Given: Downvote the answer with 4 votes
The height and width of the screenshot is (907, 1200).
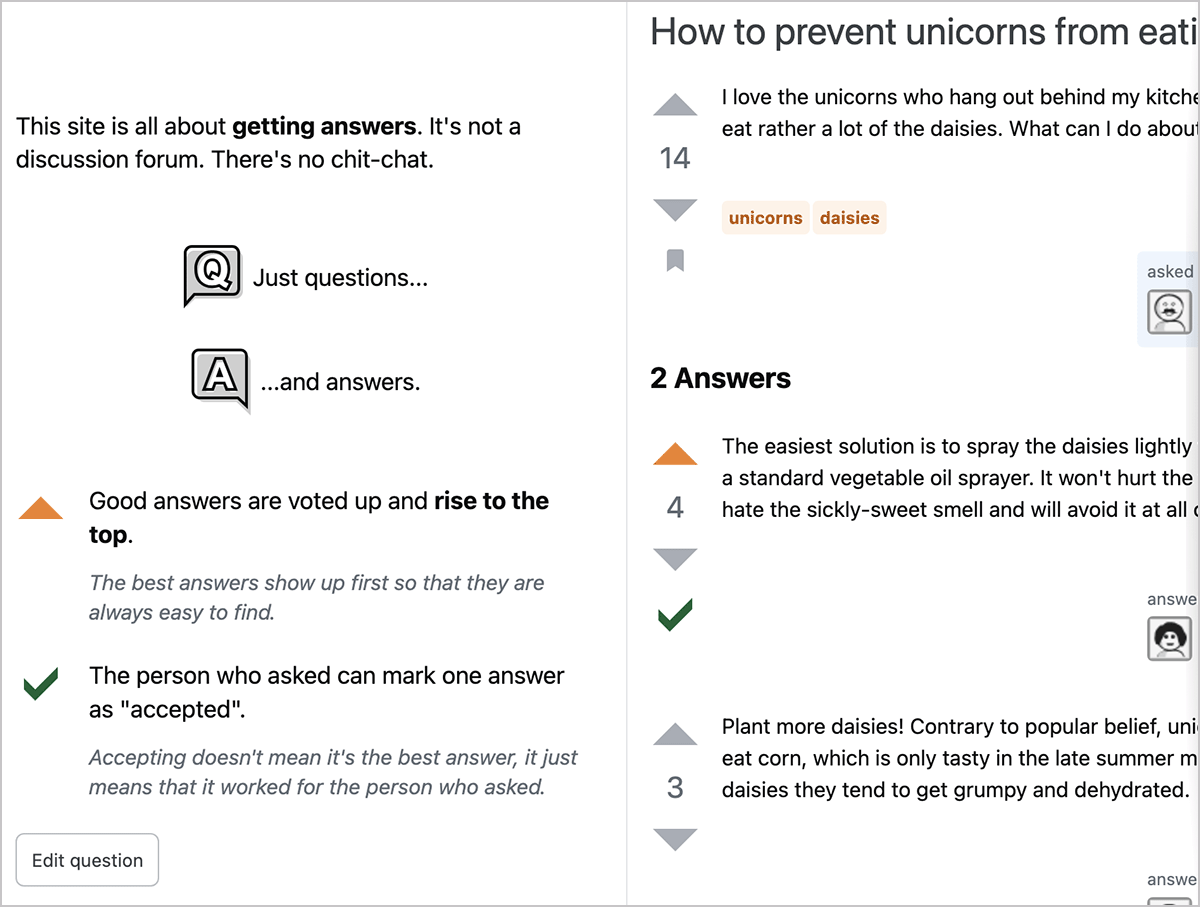Looking at the screenshot, I should click(x=675, y=559).
